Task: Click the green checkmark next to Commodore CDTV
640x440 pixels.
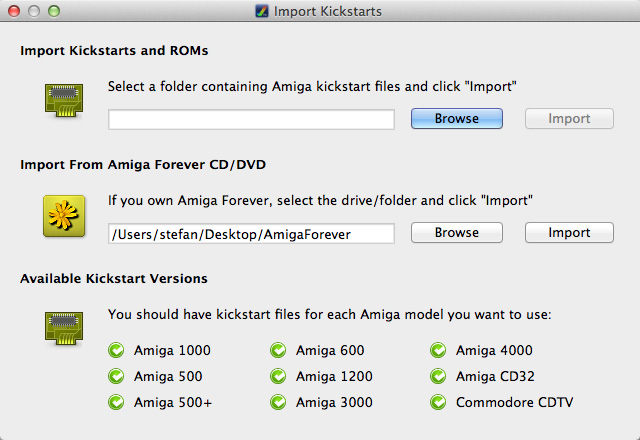Action: coord(438,402)
